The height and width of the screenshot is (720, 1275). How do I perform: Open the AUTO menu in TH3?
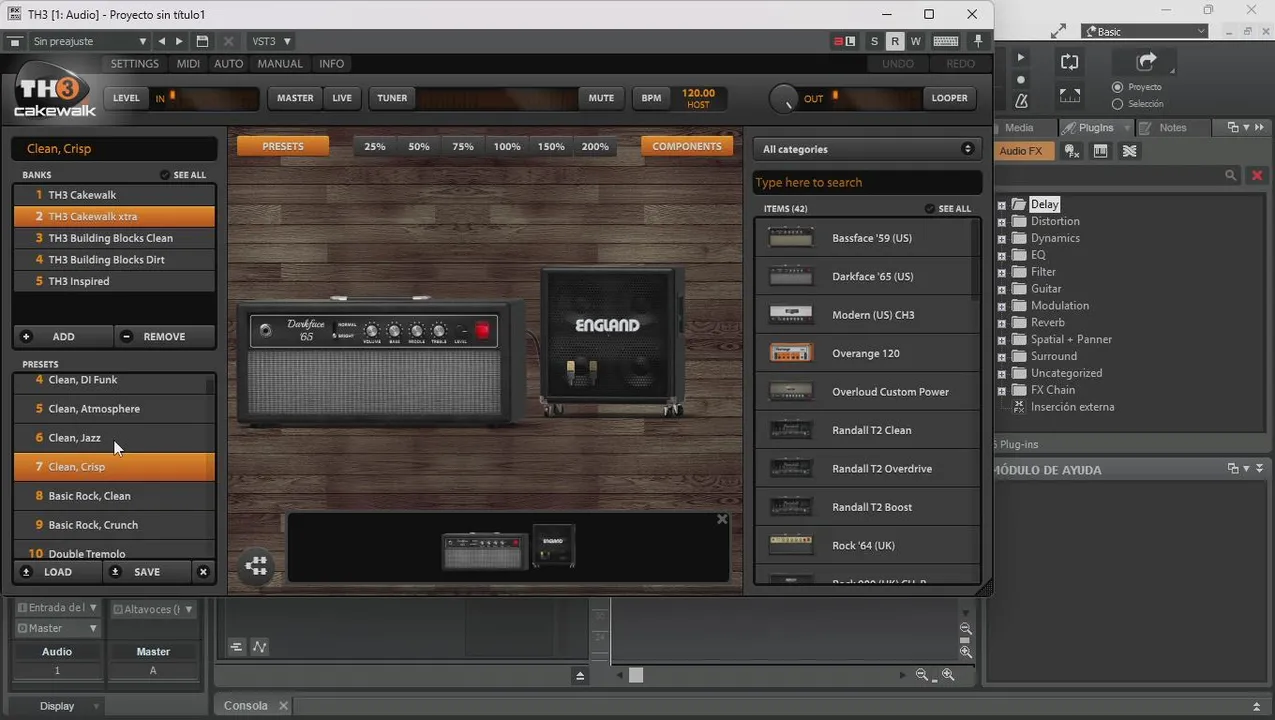coord(229,64)
